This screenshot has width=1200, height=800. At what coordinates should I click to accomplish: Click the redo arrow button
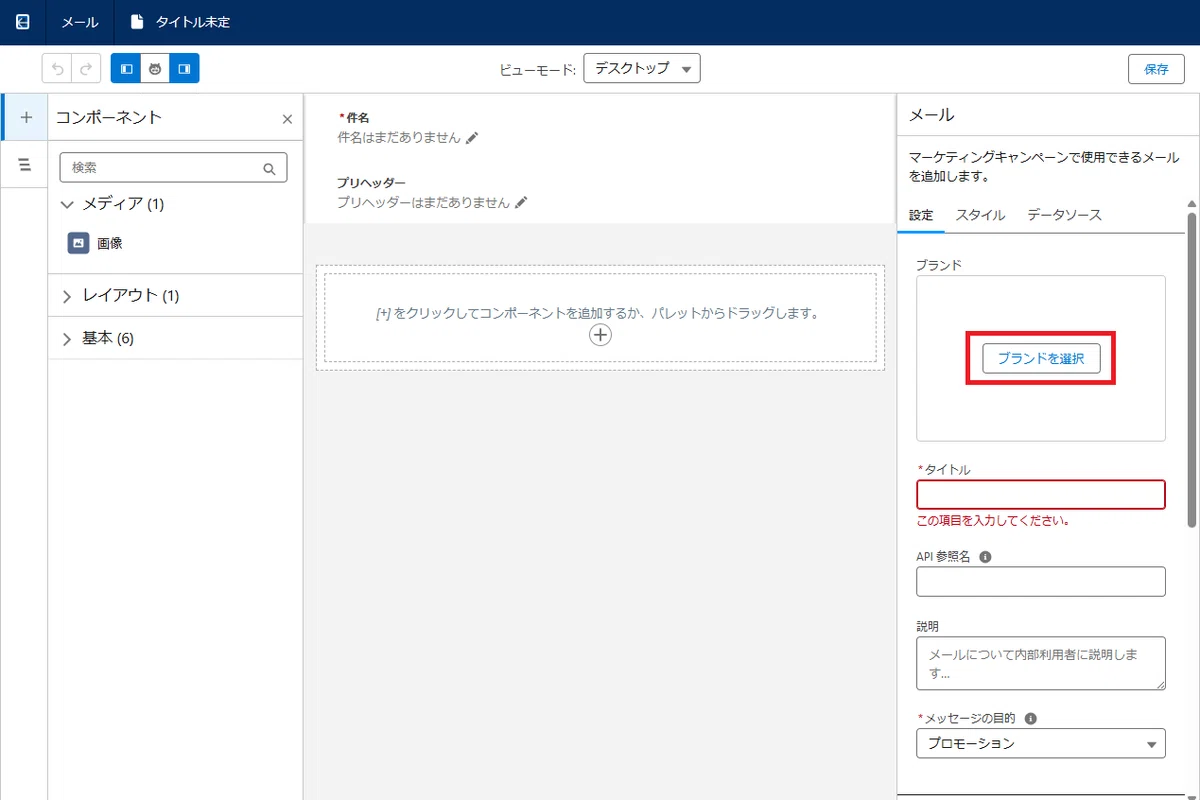pyautogui.click(x=86, y=69)
